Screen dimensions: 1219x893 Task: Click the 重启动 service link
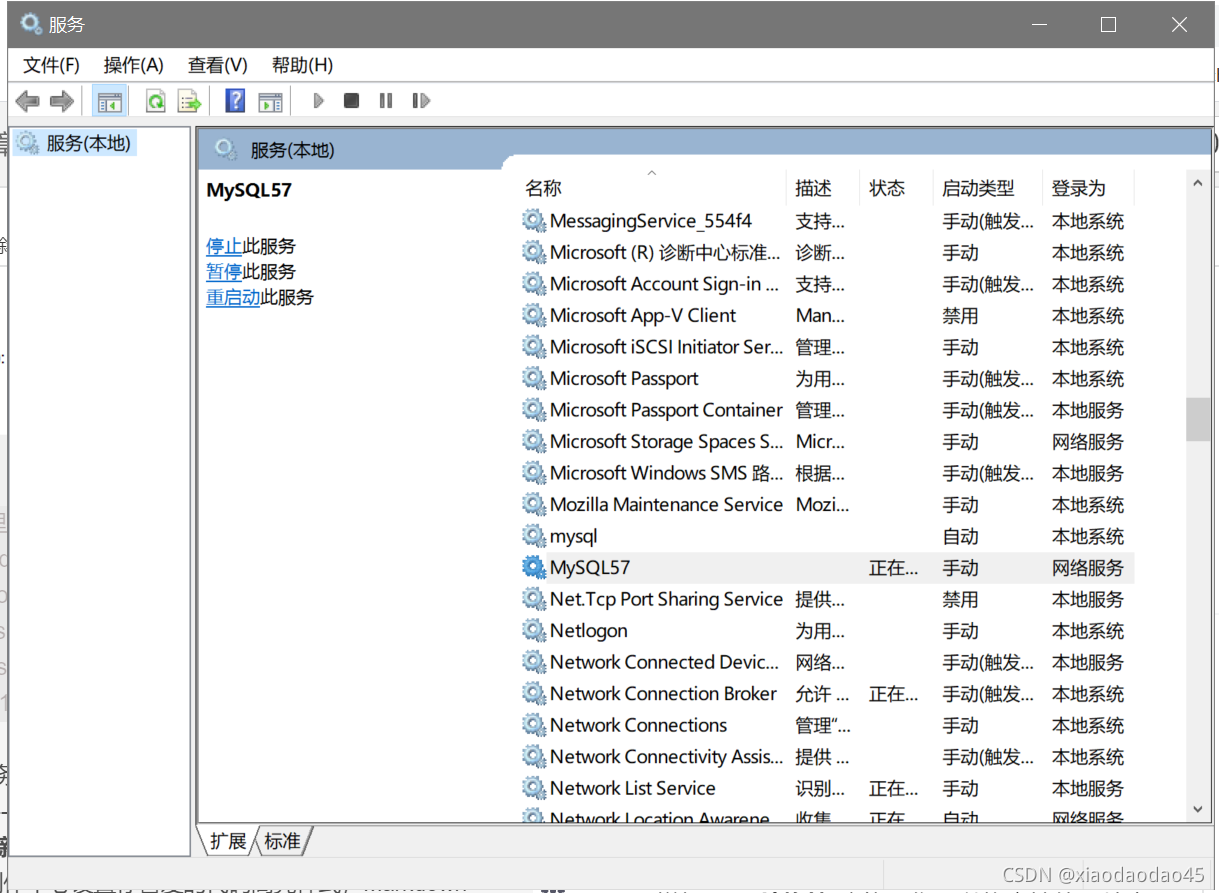(x=233, y=297)
